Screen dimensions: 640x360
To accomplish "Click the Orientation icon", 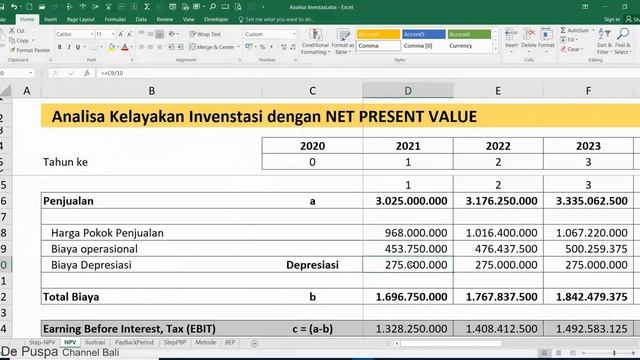I will point(172,34).
